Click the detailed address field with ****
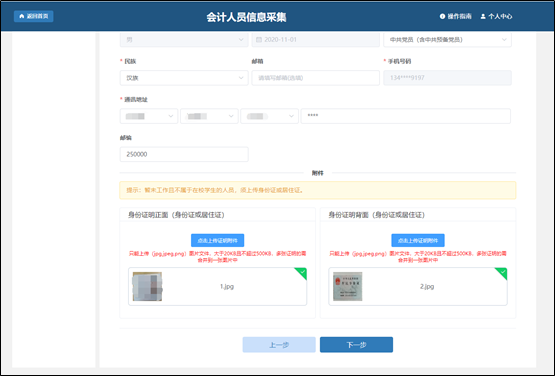 point(406,116)
